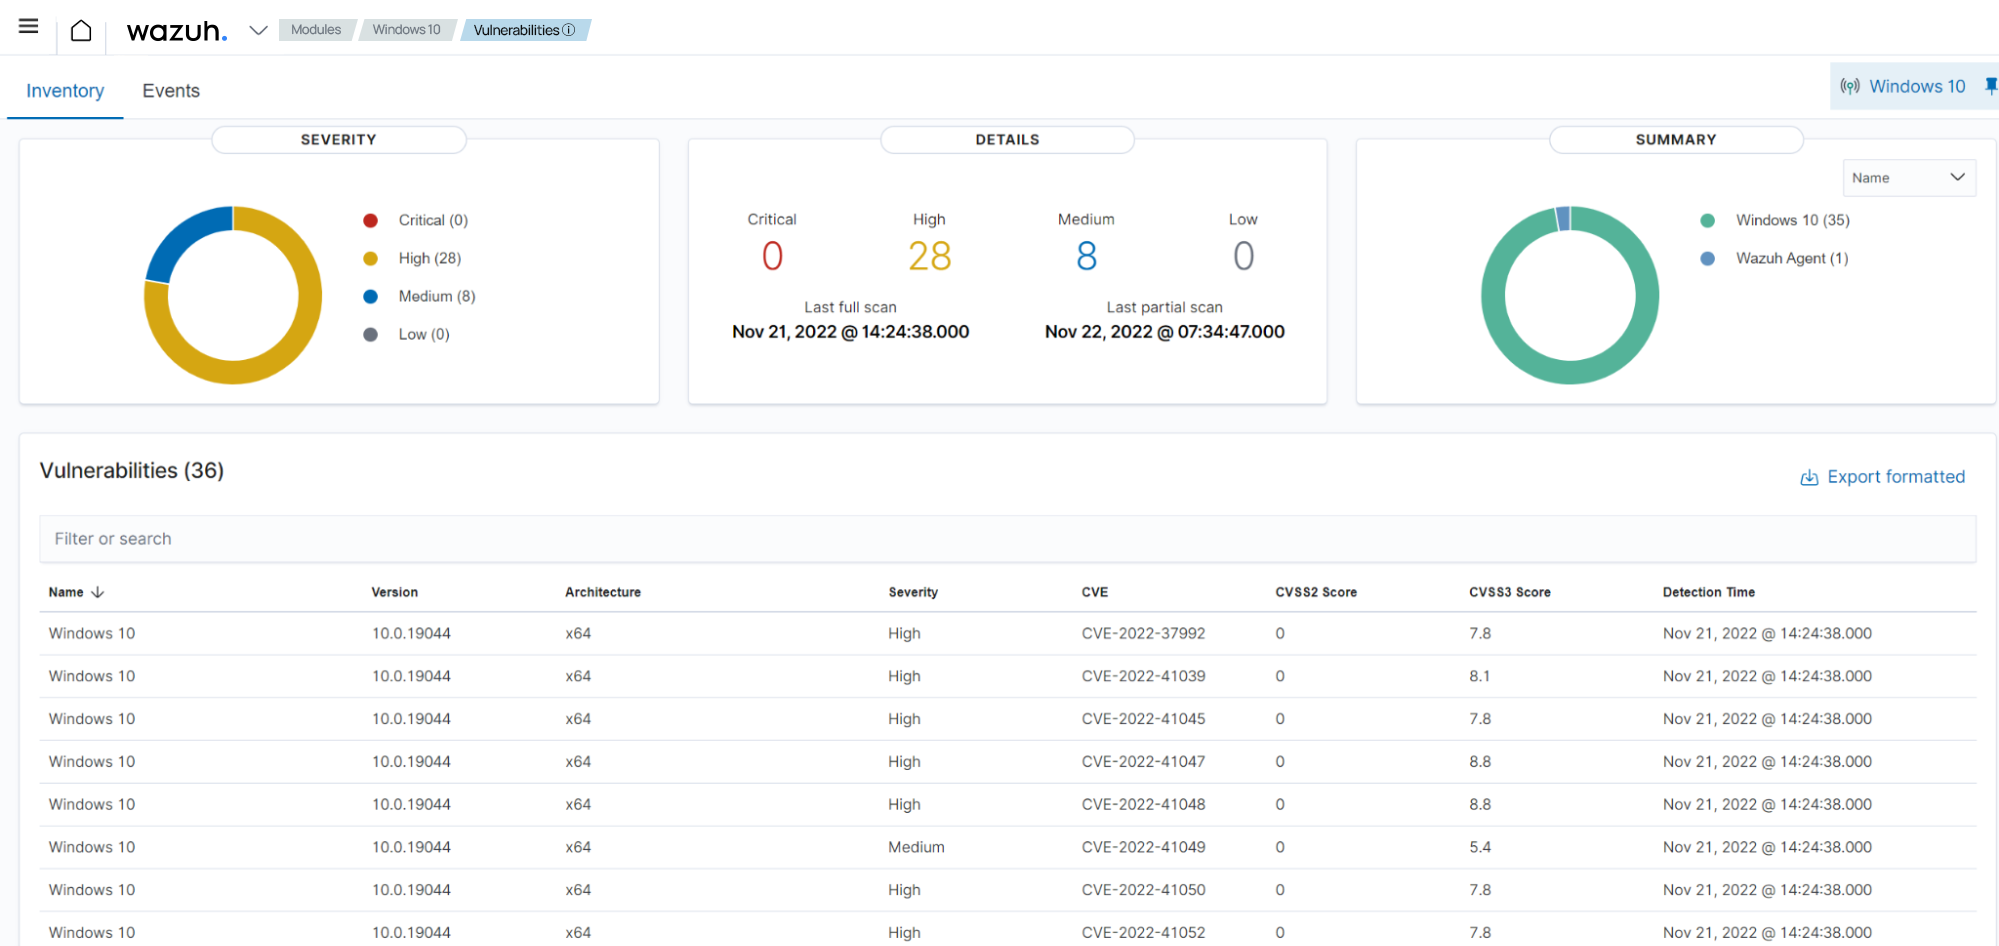Click the export download icon
The height and width of the screenshot is (946, 1999).
[x=1809, y=478]
